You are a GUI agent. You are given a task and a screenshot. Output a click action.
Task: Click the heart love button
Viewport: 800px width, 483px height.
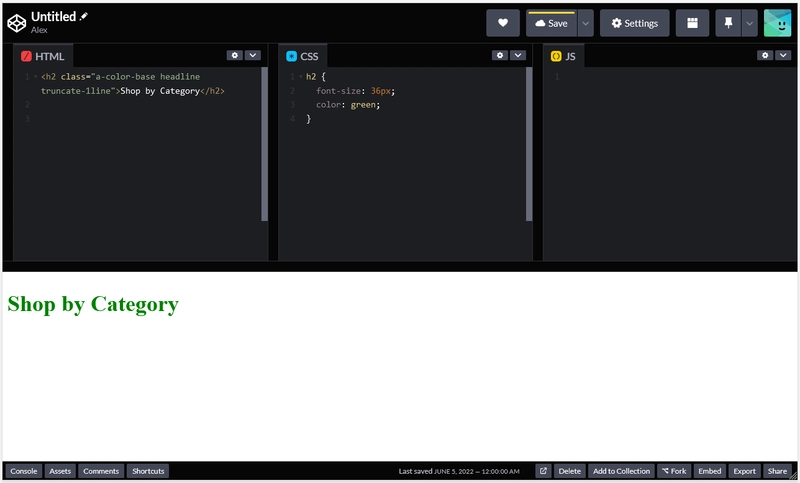click(503, 23)
